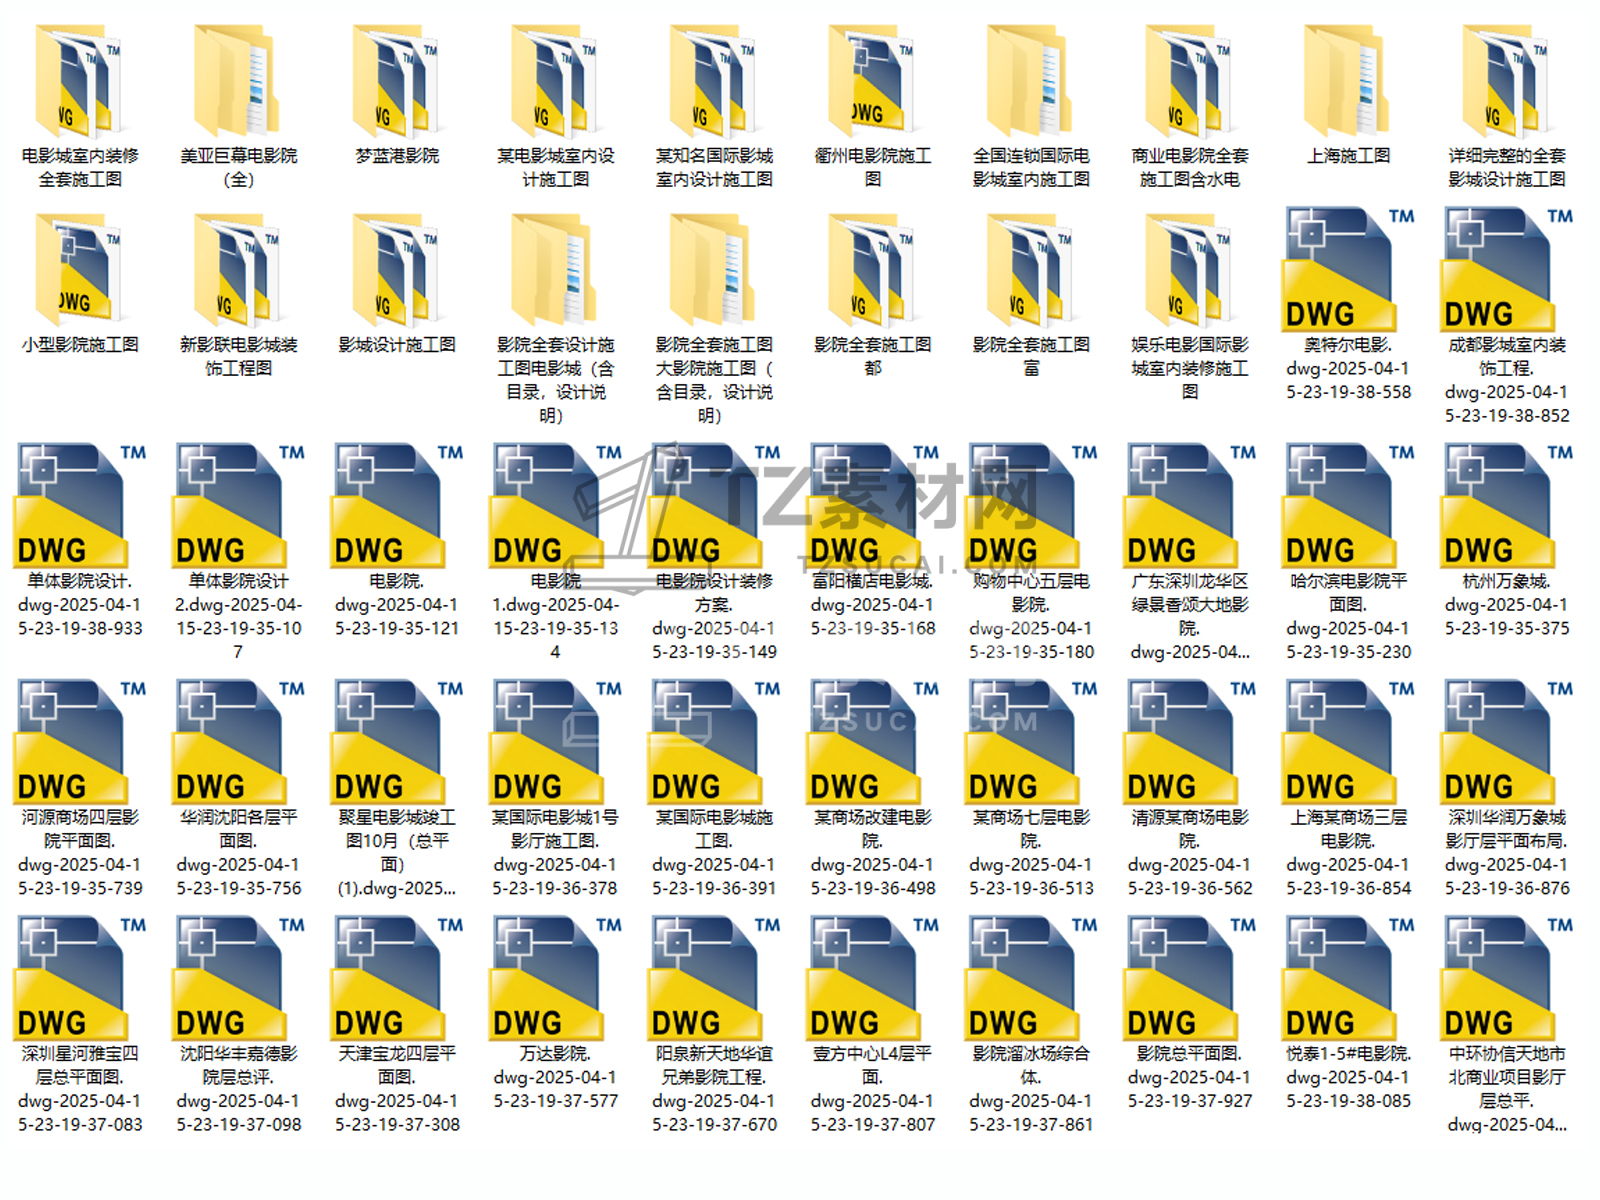Viewport: 1600px width, 1200px height.
Task: Select the 富阳横店电影城 DWG file icon
Action: 872,505
